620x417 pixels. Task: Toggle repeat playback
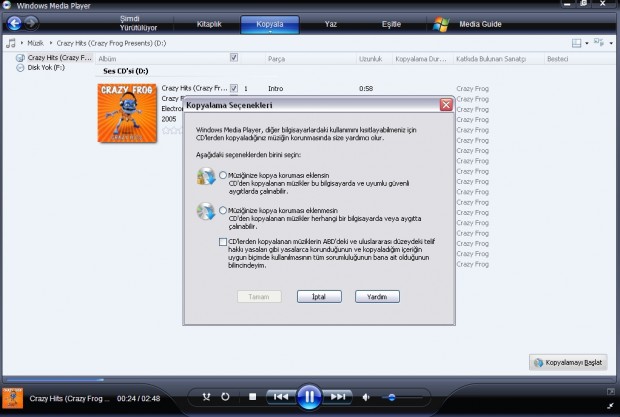tap(225, 396)
